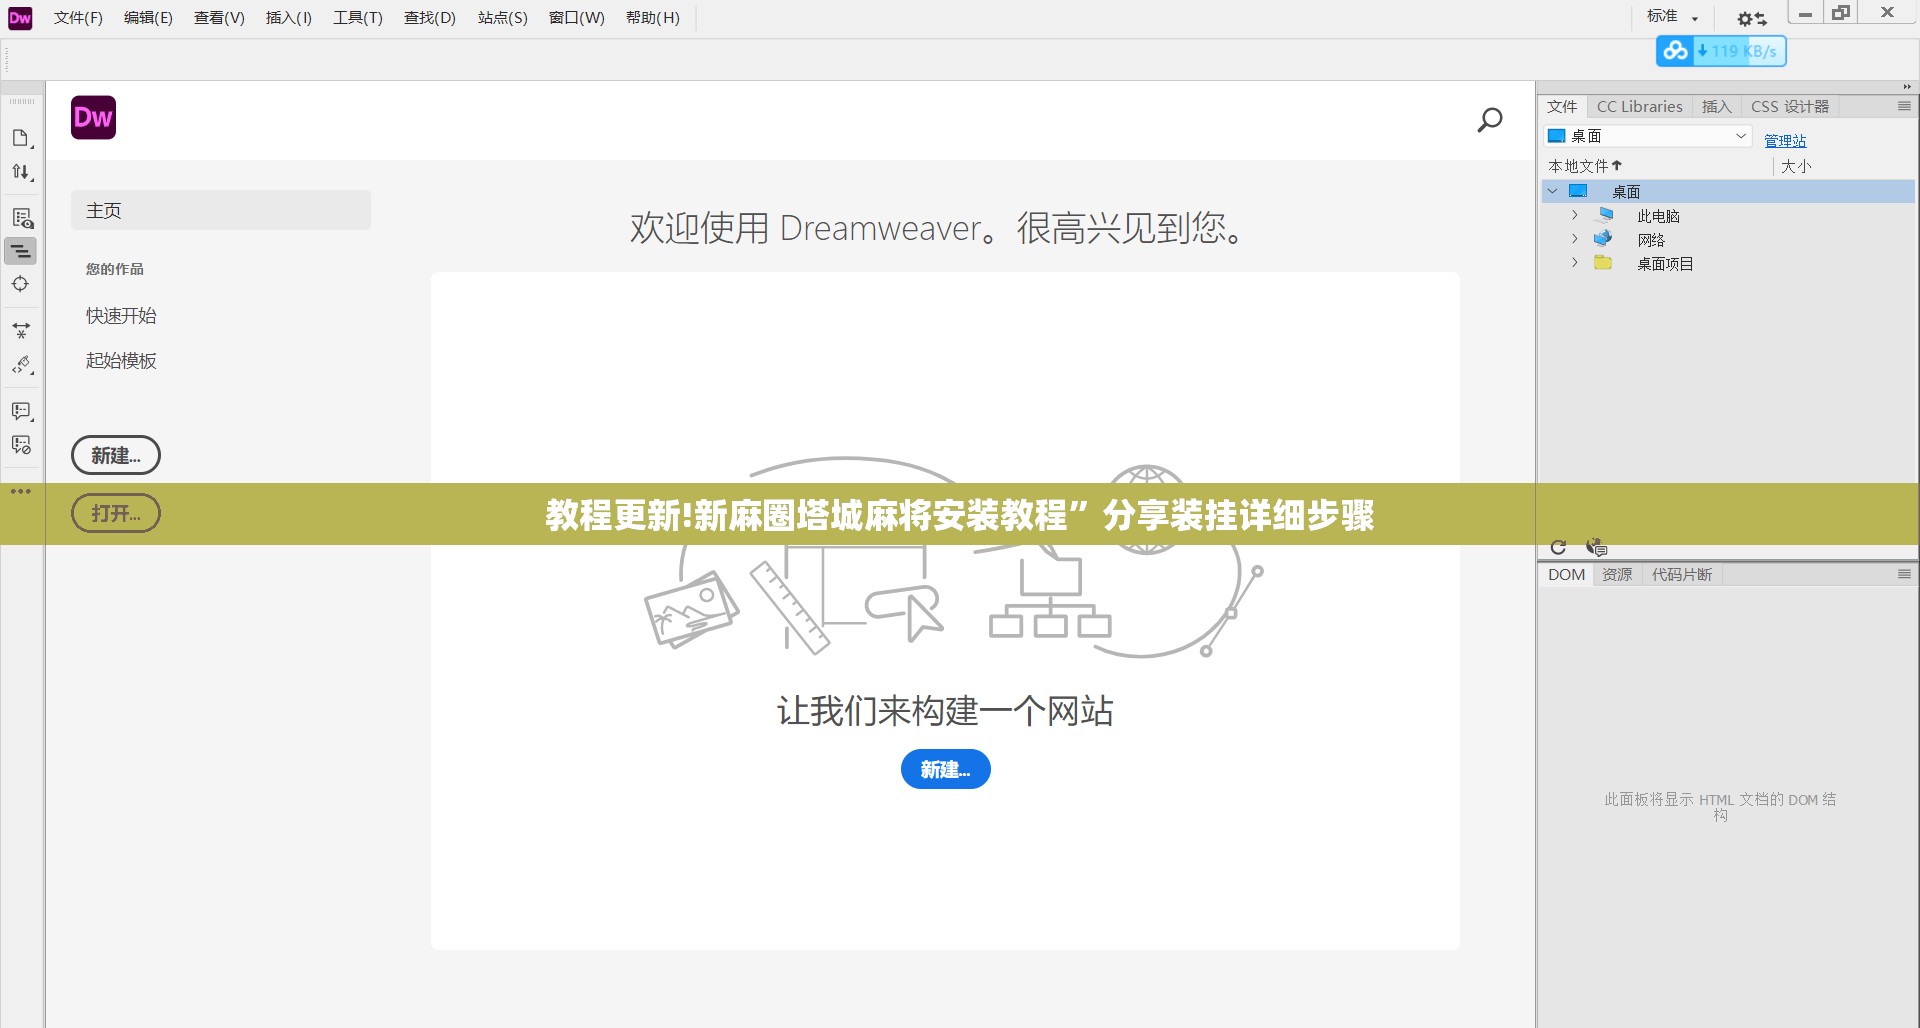Click the search magnifier icon

(1490, 120)
